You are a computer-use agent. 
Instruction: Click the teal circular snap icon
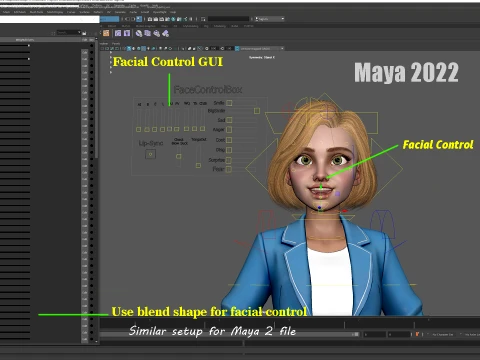pyautogui.click(x=173, y=19)
